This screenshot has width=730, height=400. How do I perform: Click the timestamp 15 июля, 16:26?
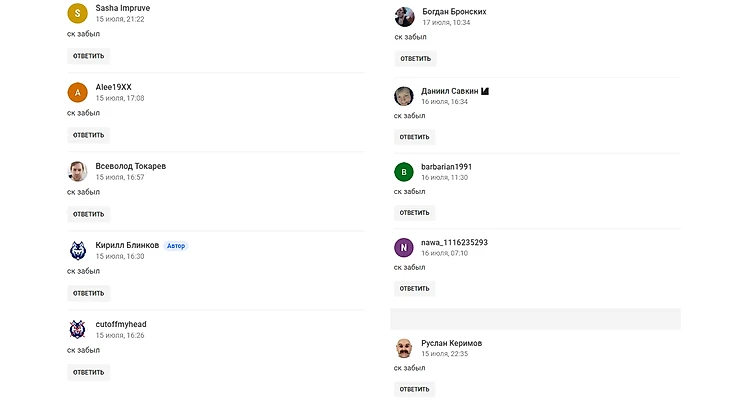pyautogui.click(x=120, y=335)
